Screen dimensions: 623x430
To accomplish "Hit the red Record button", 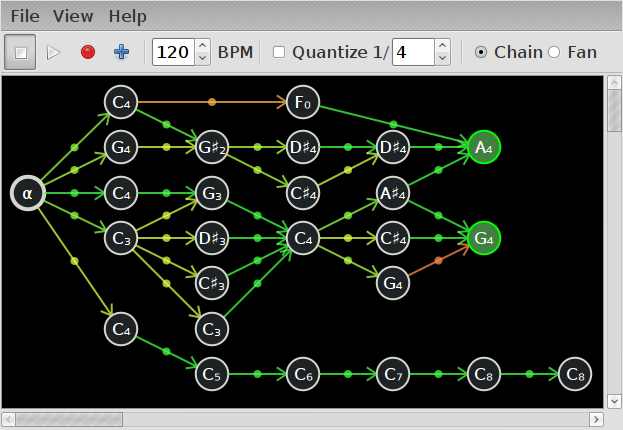I will tap(87, 52).
